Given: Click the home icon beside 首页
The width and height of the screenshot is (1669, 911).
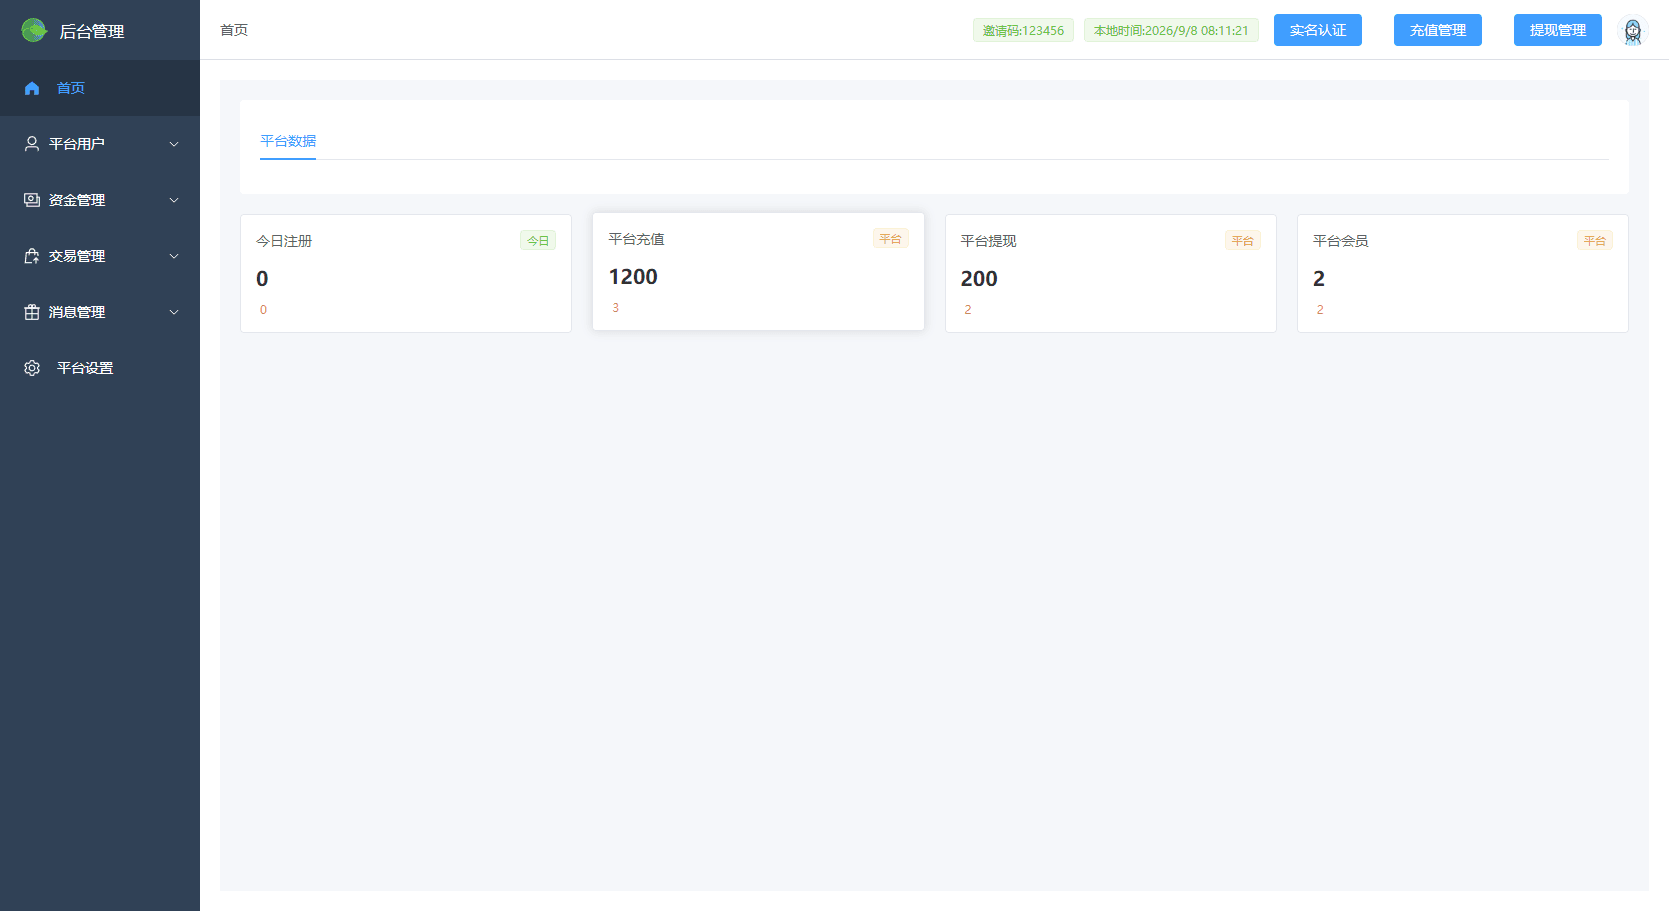Looking at the screenshot, I should (x=32, y=88).
